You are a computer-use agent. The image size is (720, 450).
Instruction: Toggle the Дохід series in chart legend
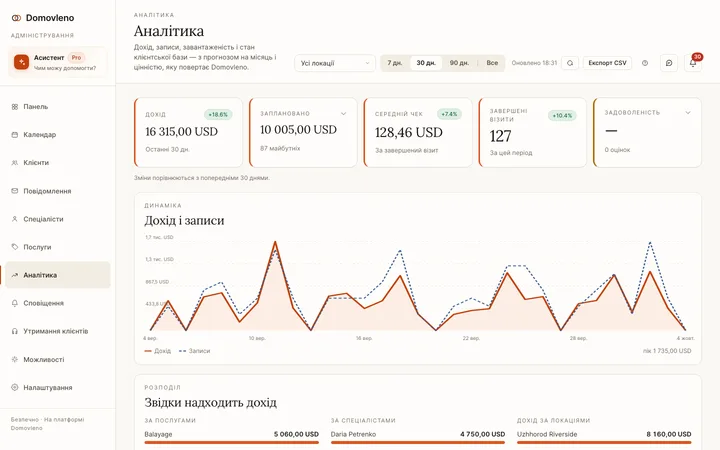[158, 351]
